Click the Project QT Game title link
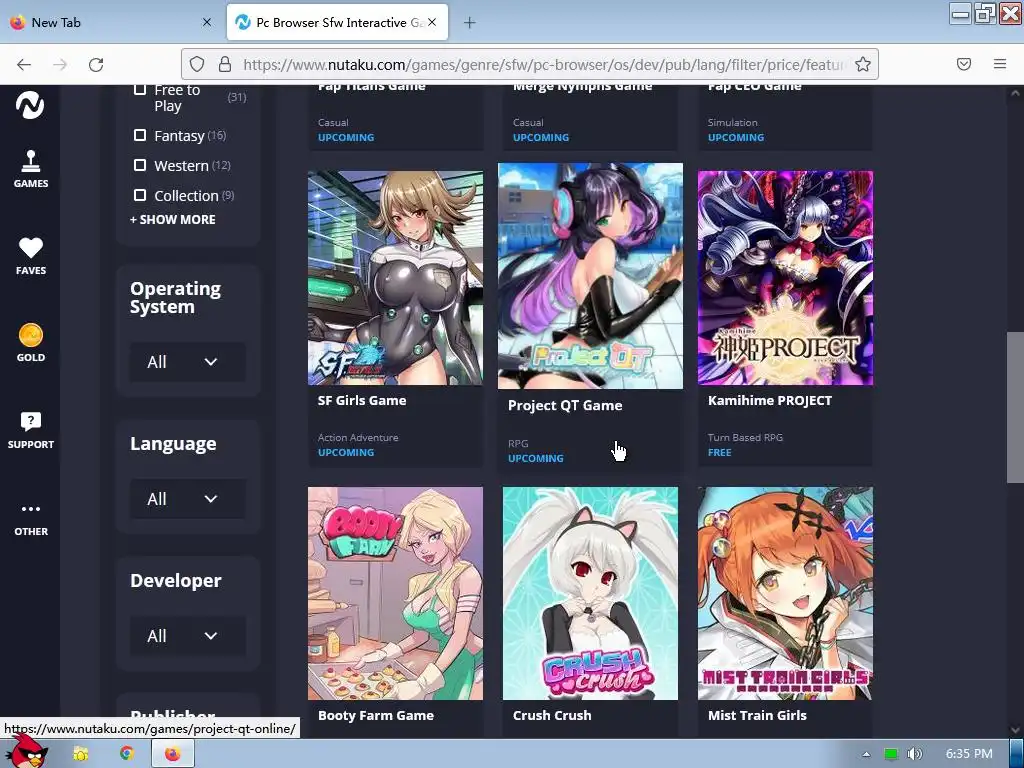This screenshot has width=1024, height=768. tap(565, 406)
